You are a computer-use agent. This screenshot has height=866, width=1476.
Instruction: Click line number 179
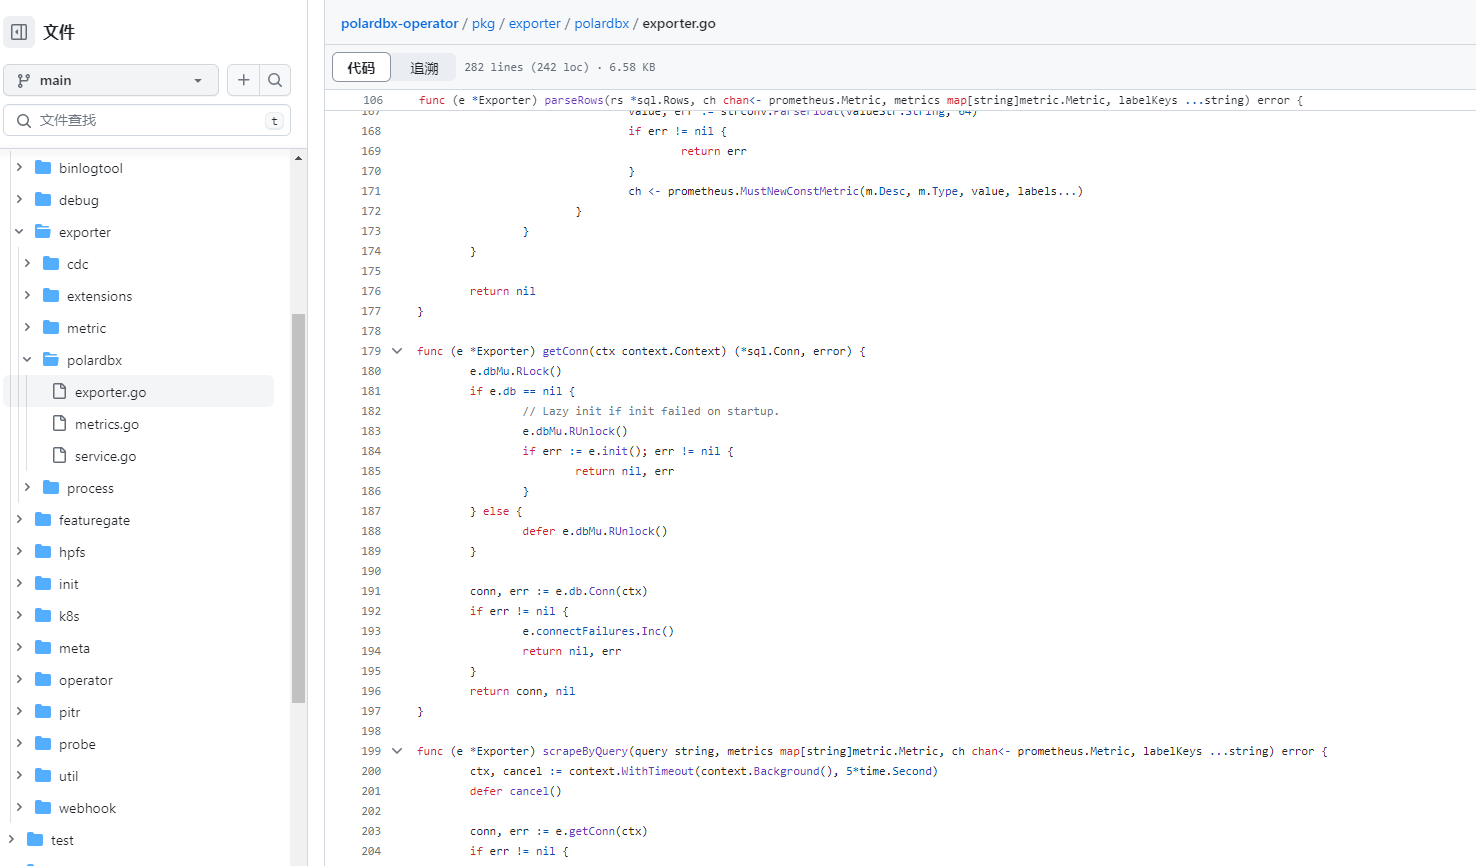coord(371,351)
